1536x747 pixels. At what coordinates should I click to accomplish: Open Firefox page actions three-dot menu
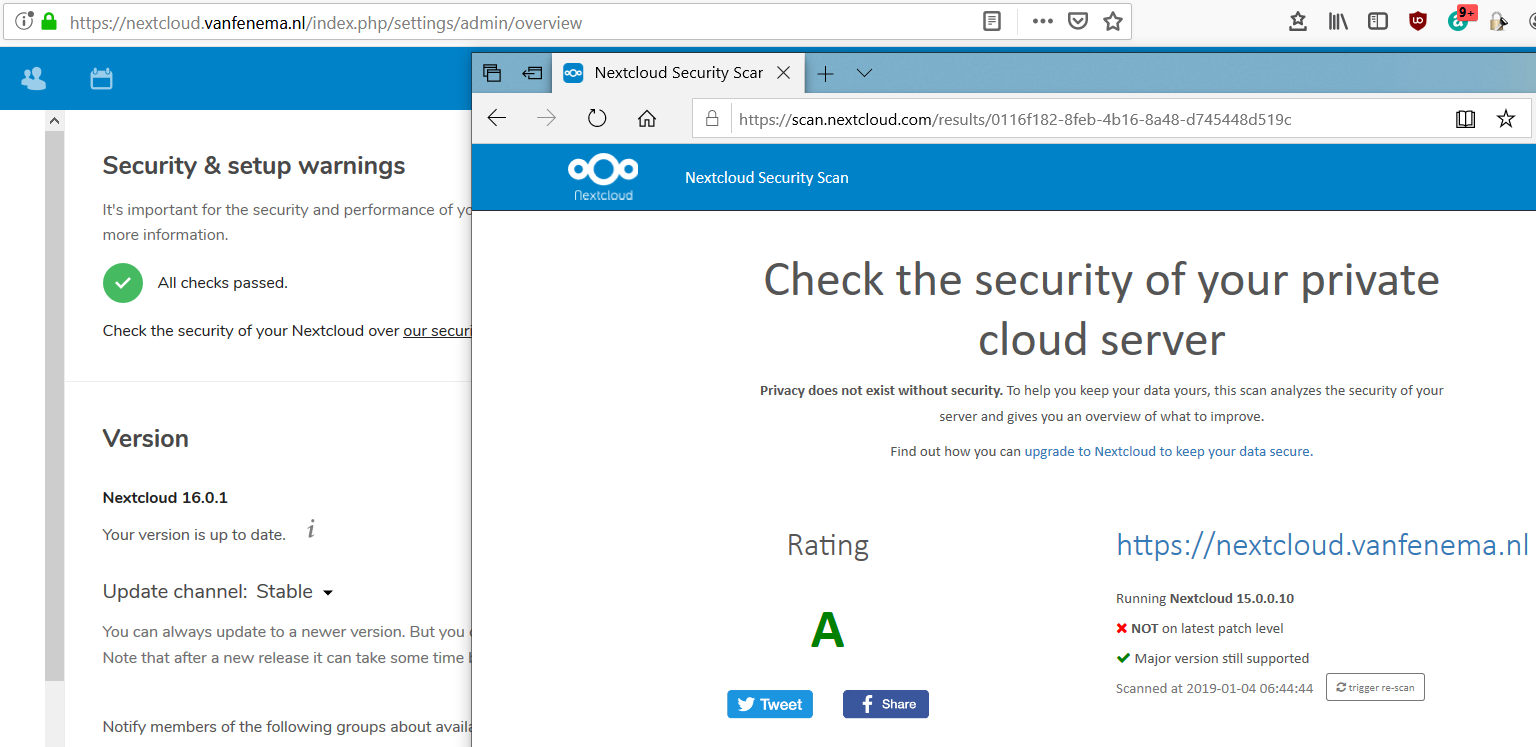pos(1042,21)
